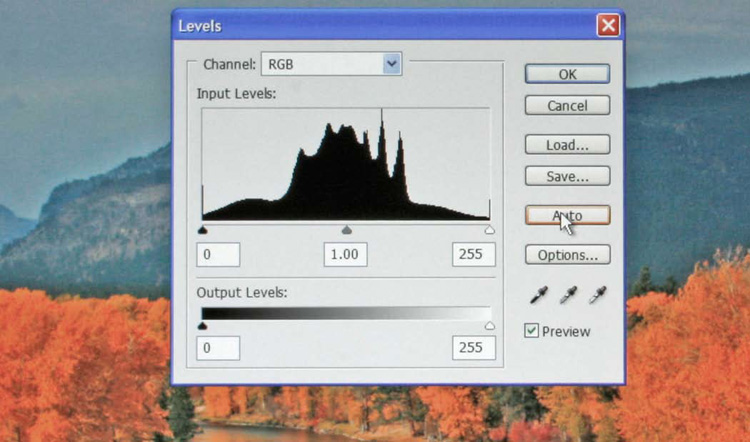Cancel the Levels dialog
This screenshot has width=750, height=442.
pos(567,105)
